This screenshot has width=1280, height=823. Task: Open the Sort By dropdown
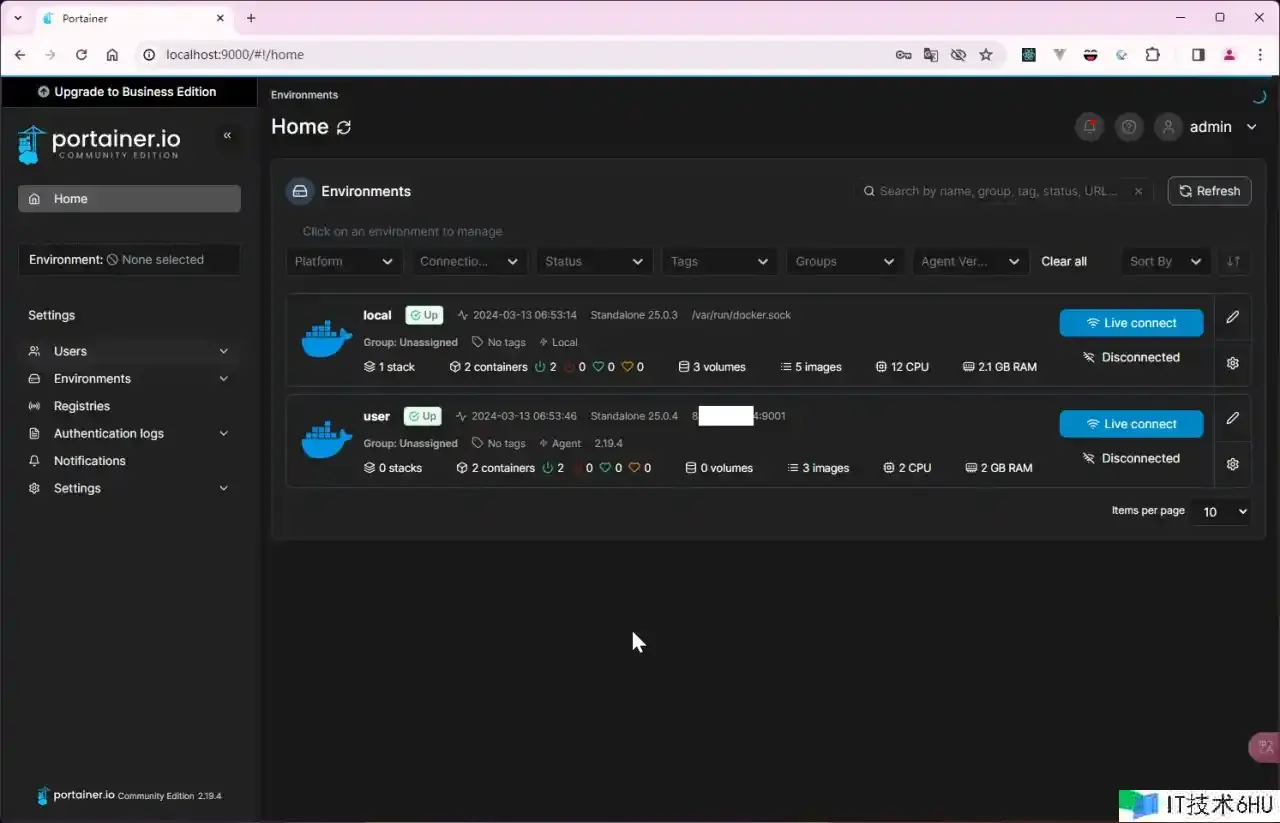pos(1166,261)
